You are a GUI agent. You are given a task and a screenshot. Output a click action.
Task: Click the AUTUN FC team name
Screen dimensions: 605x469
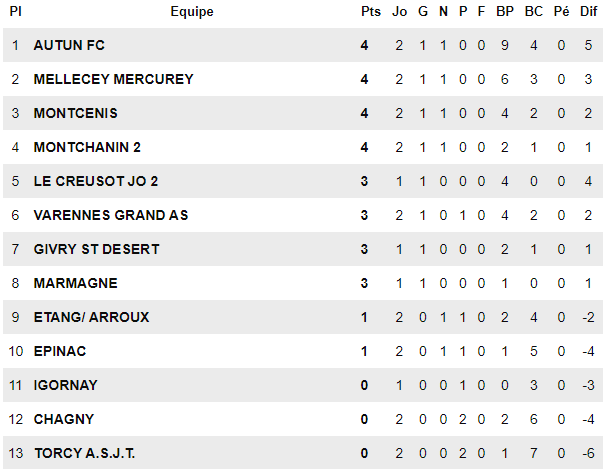[x=69, y=45]
